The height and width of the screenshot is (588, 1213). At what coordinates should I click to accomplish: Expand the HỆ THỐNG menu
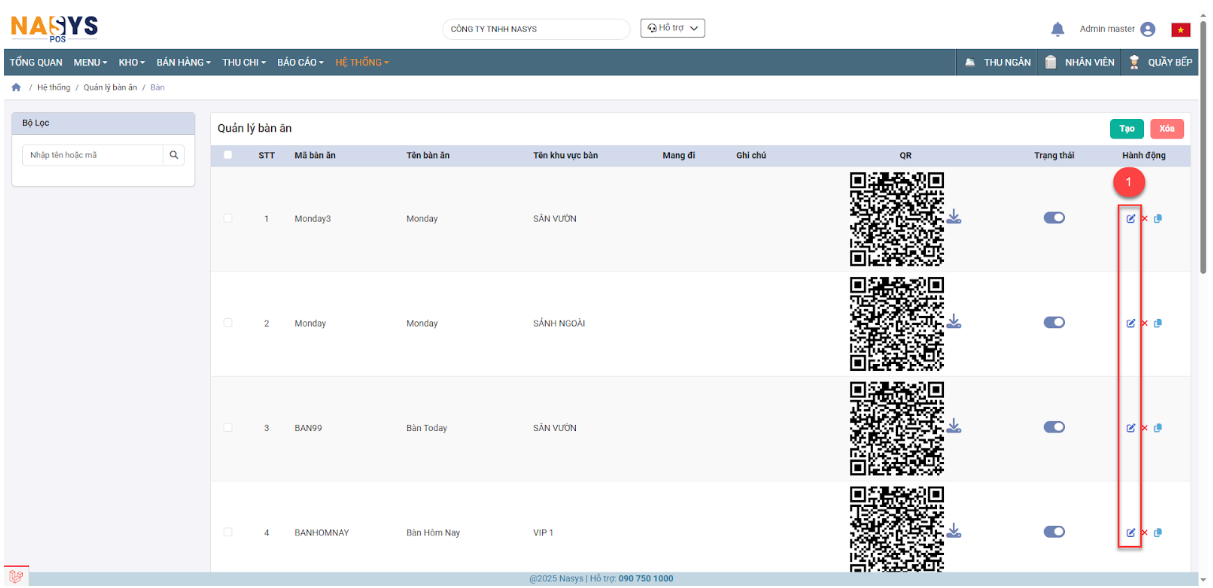(362, 62)
